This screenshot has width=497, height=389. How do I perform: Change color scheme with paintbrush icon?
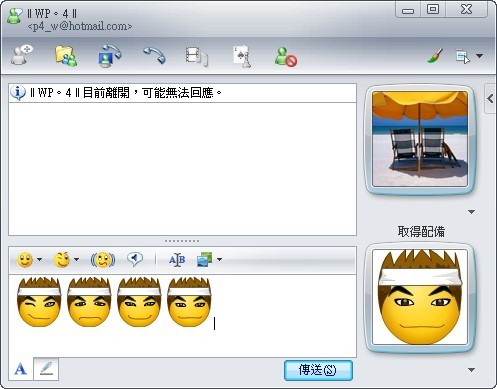click(435, 56)
